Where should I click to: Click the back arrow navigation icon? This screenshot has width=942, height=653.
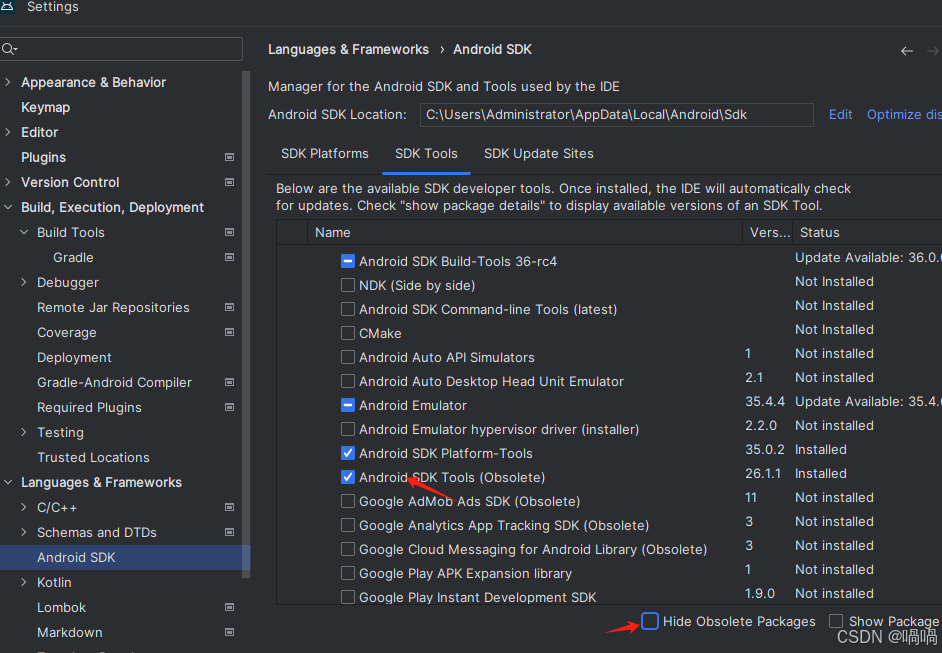[x=907, y=51]
